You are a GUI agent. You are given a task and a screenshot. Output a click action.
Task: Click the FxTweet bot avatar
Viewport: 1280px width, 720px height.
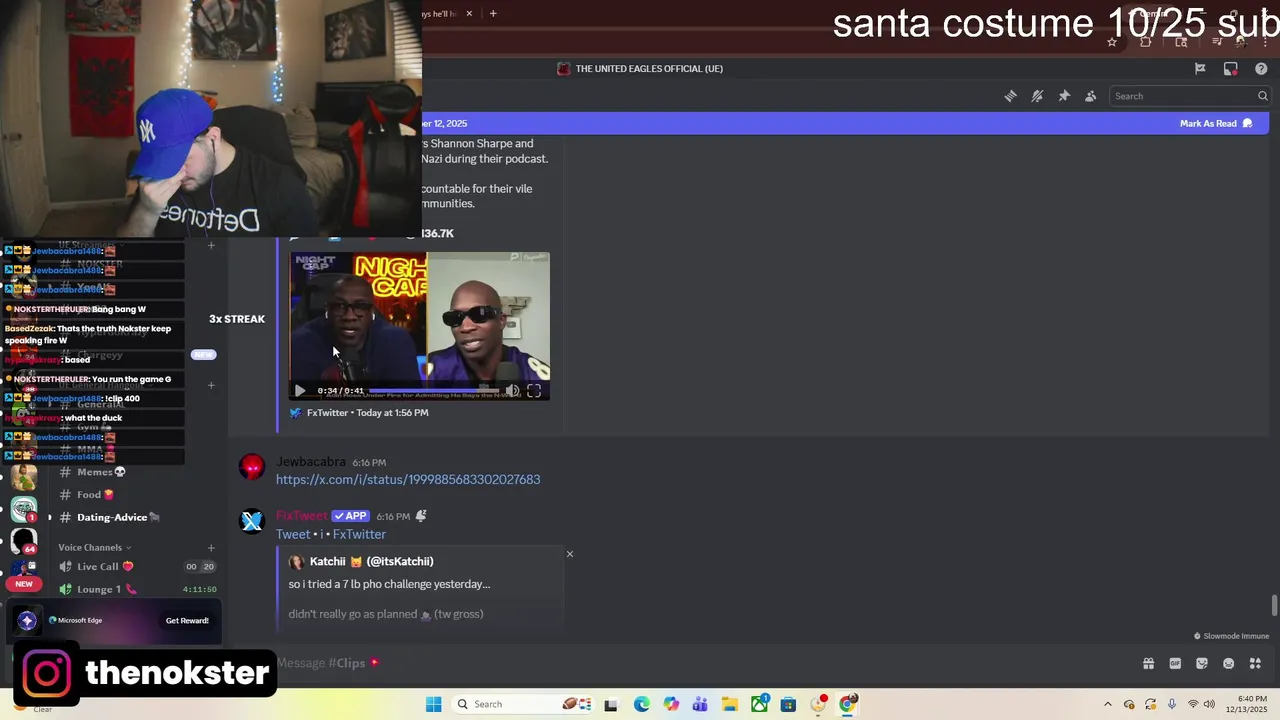pos(252,520)
